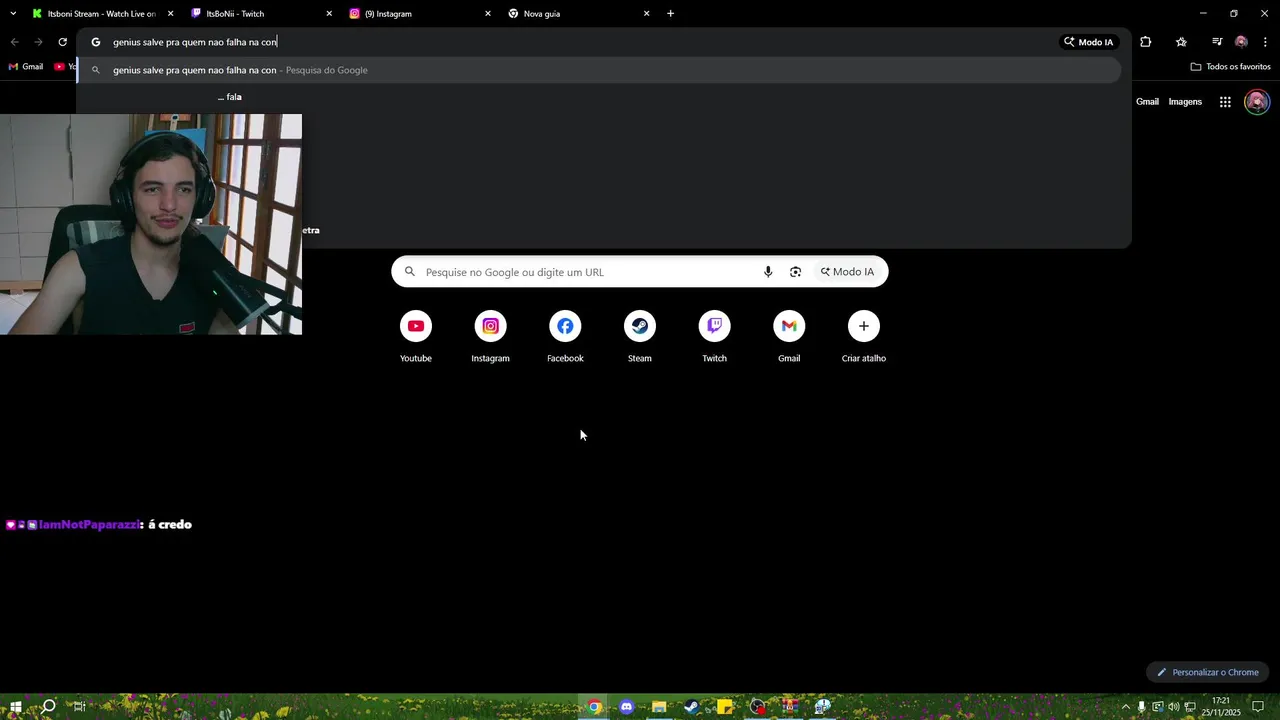Click the IamNotPaparazzi chat username
Image resolution: width=1280 pixels, height=720 pixels.
coord(90,524)
